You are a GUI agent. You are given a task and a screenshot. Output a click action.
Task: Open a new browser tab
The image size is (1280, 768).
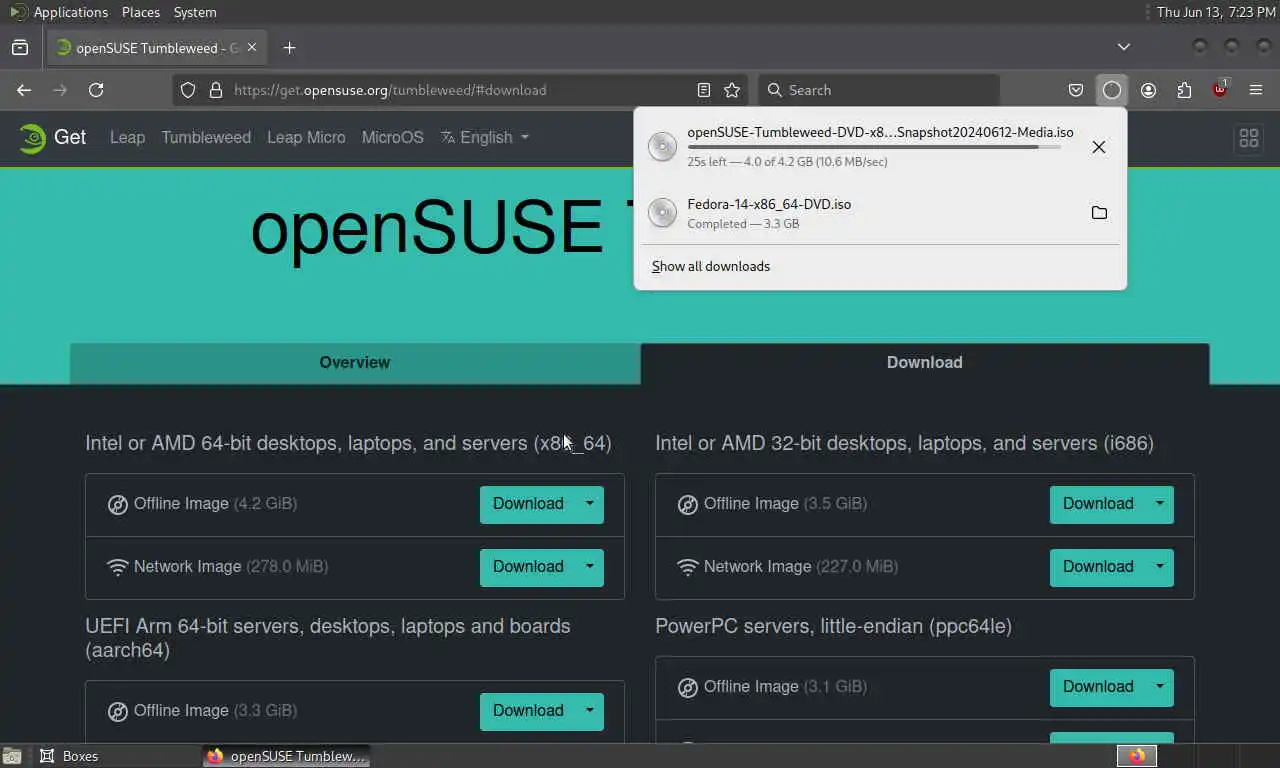click(x=289, y=47)
